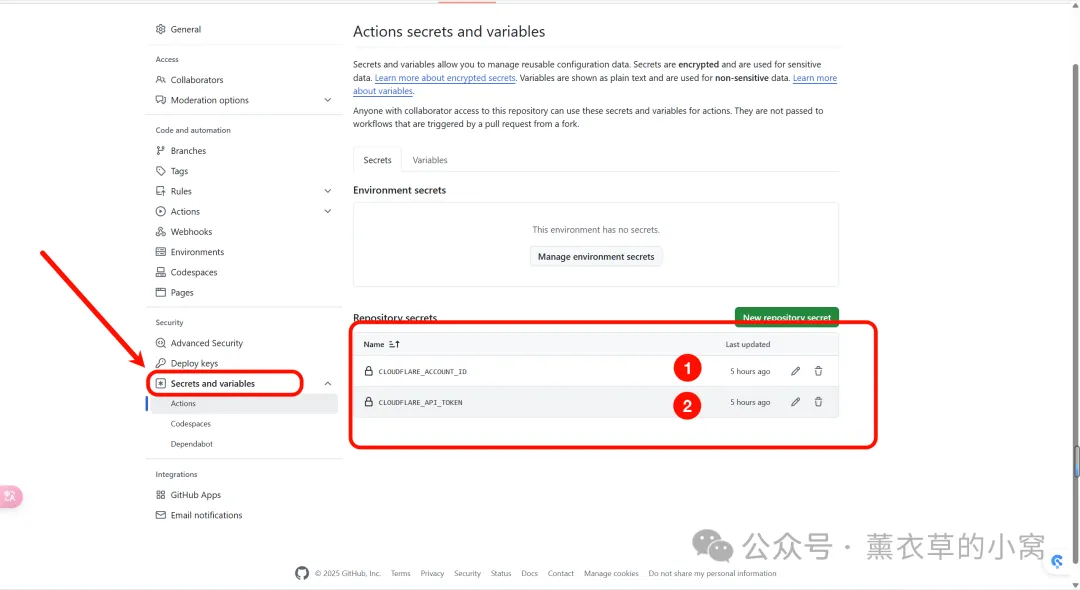Click the Collaborators people icon
The height and width of the screenshot is (590, 1080).
pos(160,80)
